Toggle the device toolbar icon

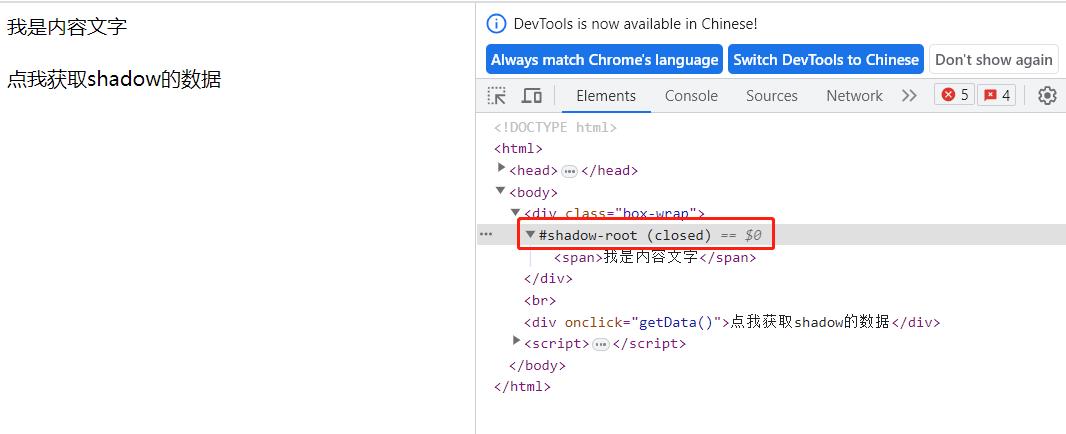(532, 96)
